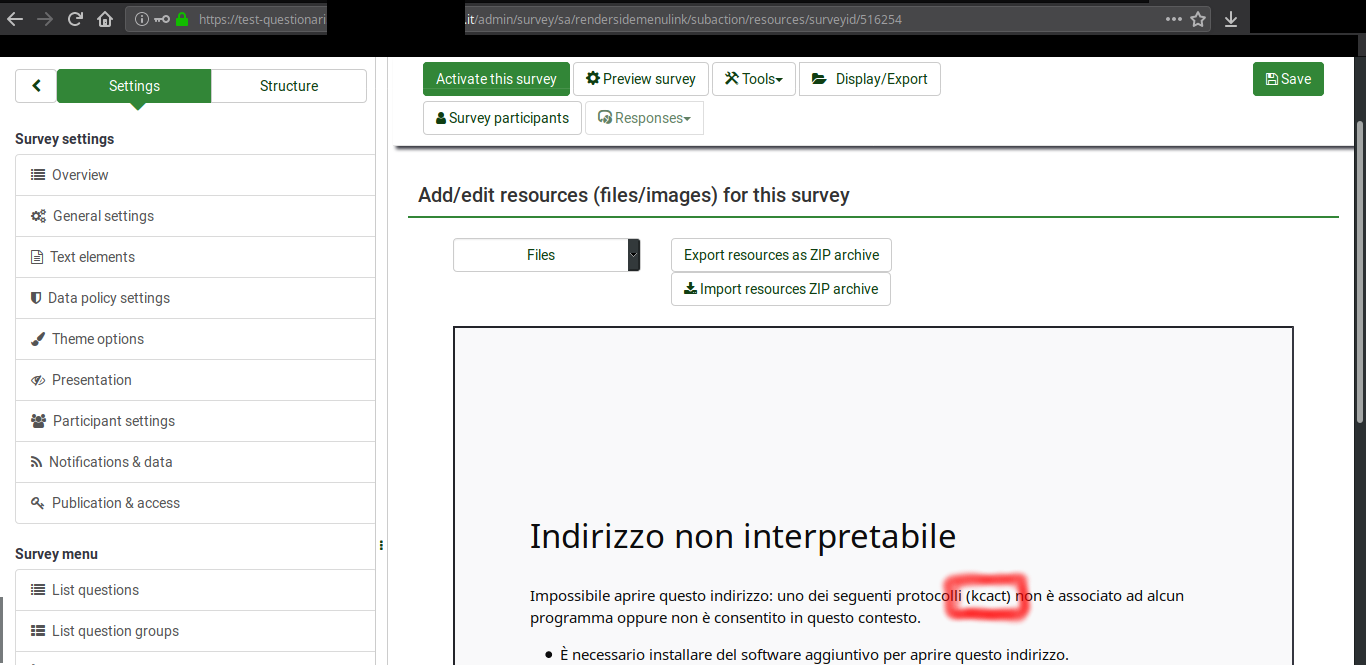Bookmark page with star icon
Image resolution: width=1366 pixels, height=665 pixels.
[x=1198, y=19]
